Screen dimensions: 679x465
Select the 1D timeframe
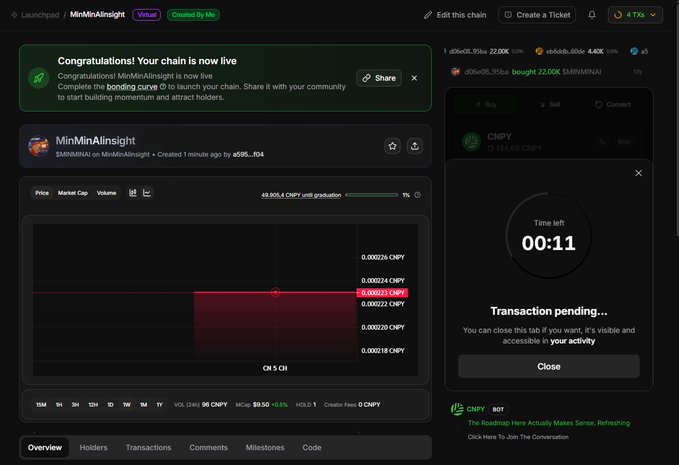point(110,405)
